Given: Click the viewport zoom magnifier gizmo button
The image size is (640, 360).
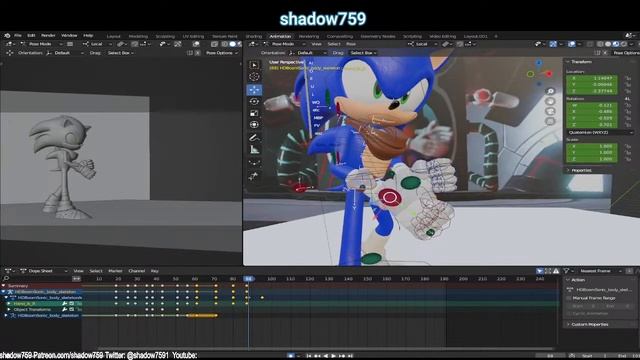Looking at the screenshot, I should point(550,91).
